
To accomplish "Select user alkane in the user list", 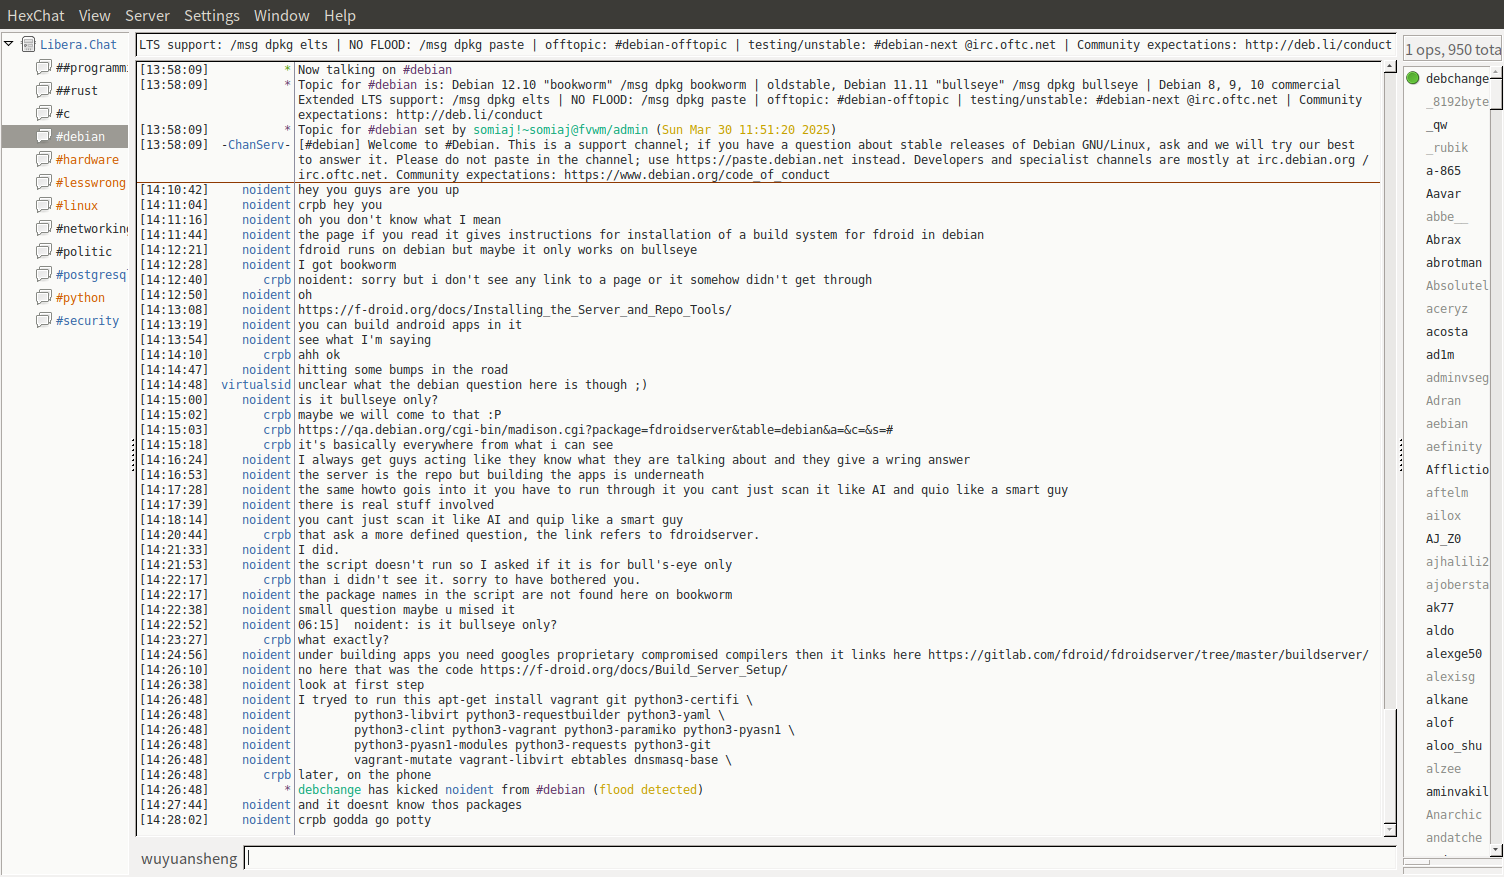I will pyautogui.click(x=1447, y=700).
